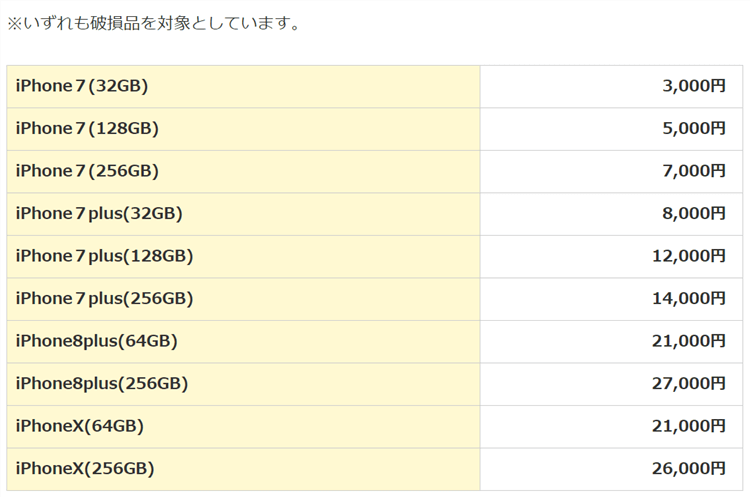The width and height of the screenshot is (750, 497).
Task: Click the 3,000円 price
Action: click(x=693, y=86)
